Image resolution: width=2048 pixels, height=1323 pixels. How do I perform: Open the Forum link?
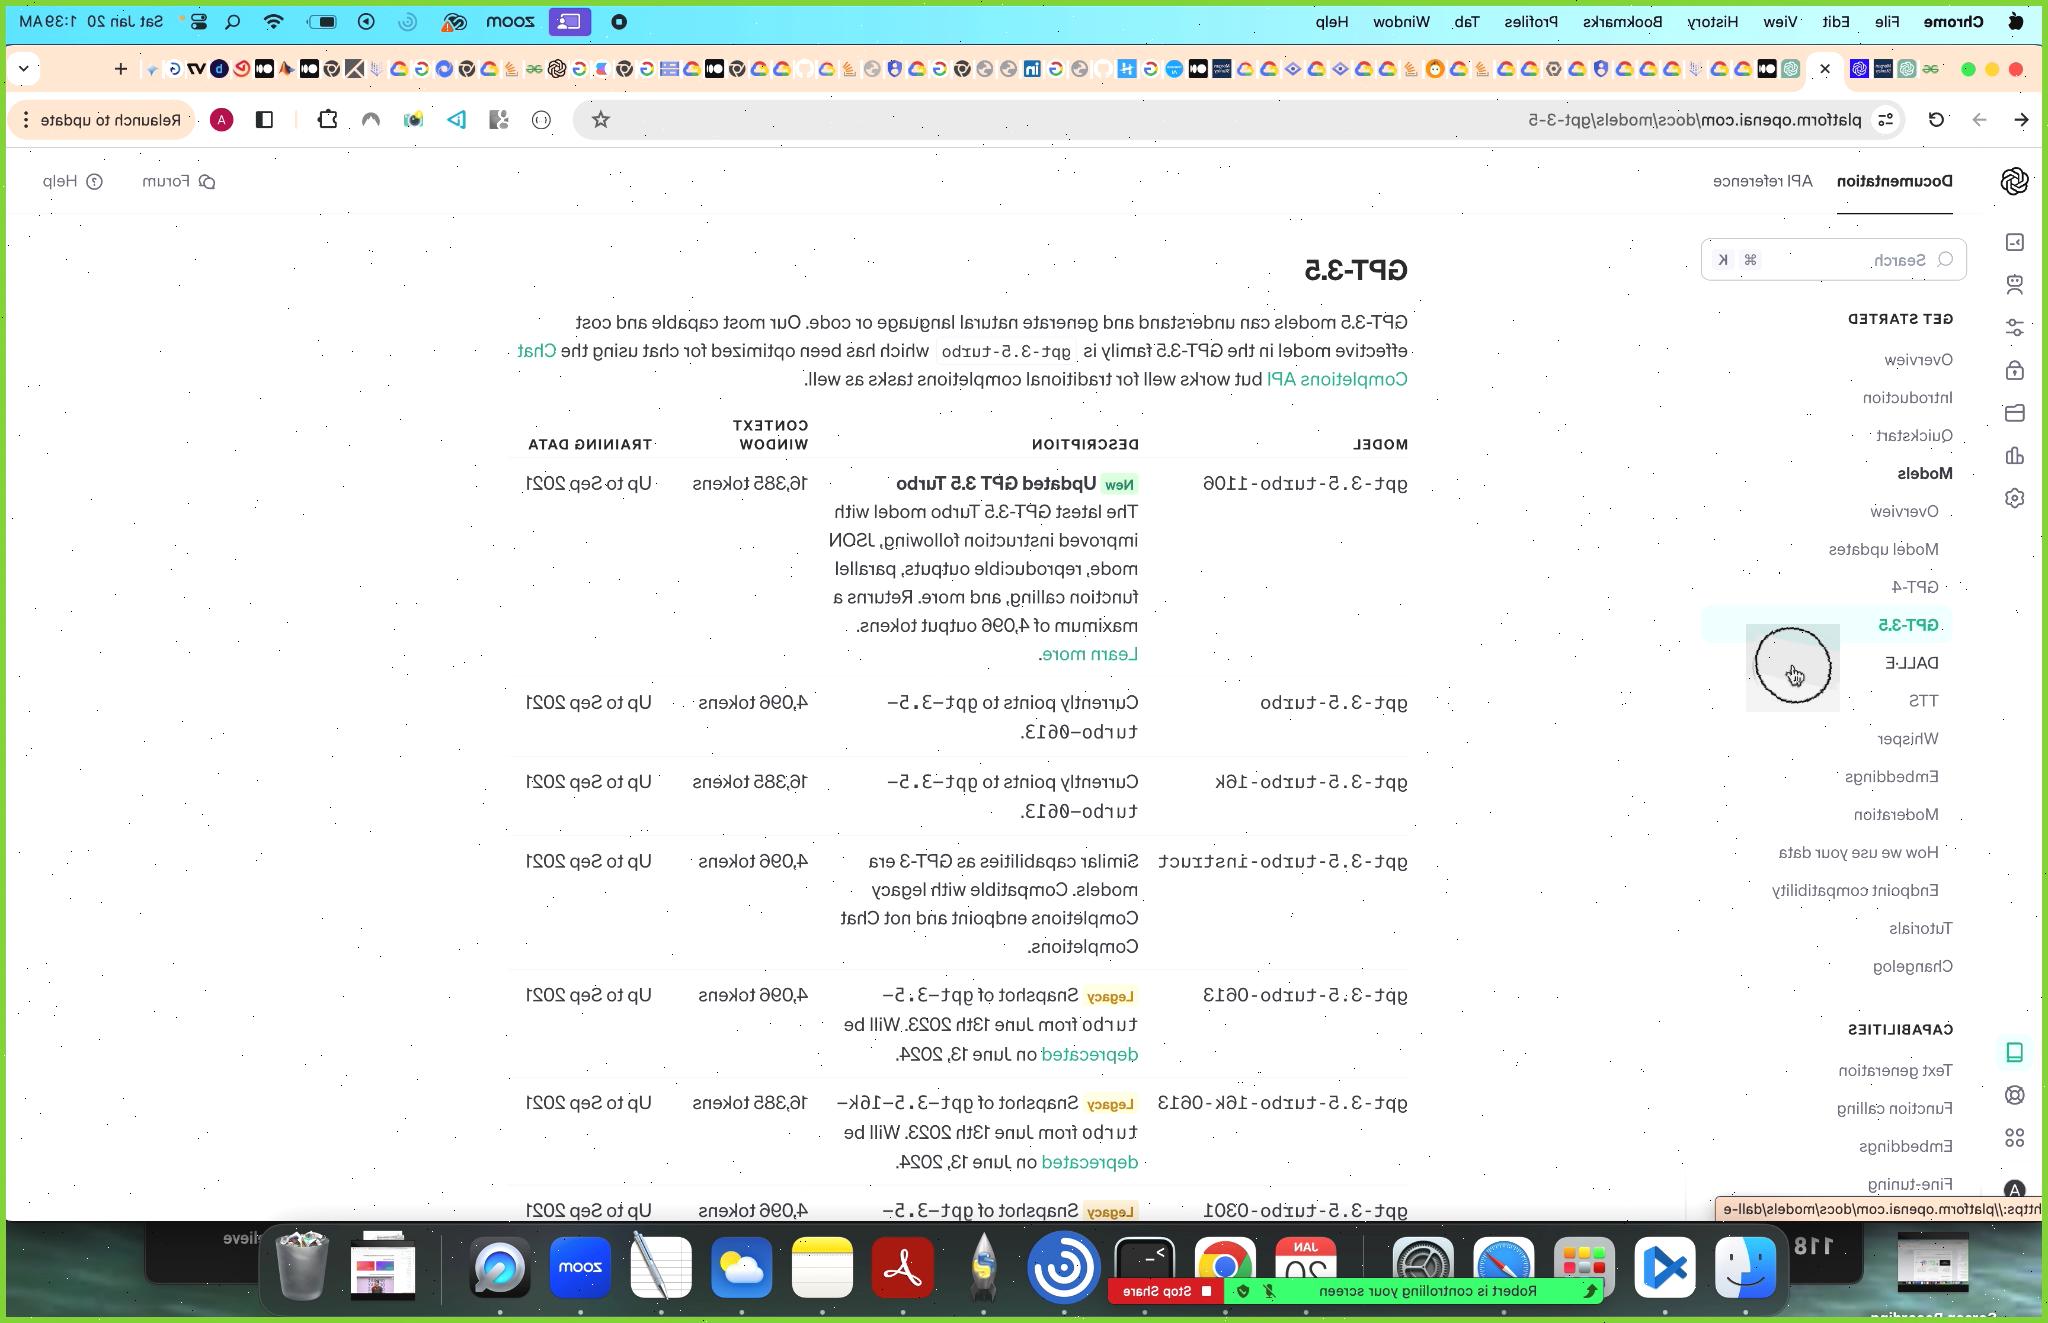pos(178,181)
